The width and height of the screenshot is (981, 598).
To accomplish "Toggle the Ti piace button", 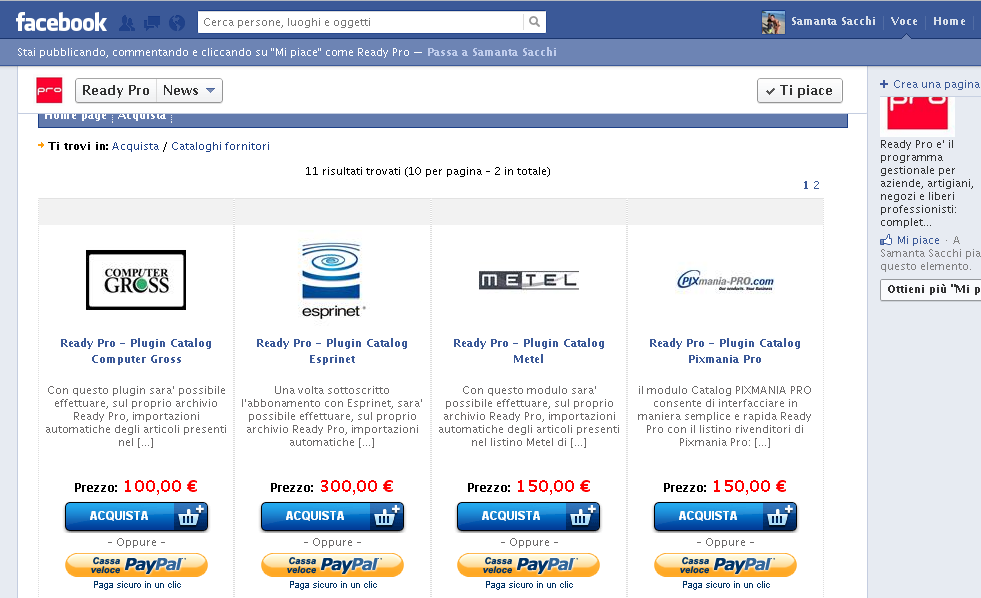I will click(800, 90).
